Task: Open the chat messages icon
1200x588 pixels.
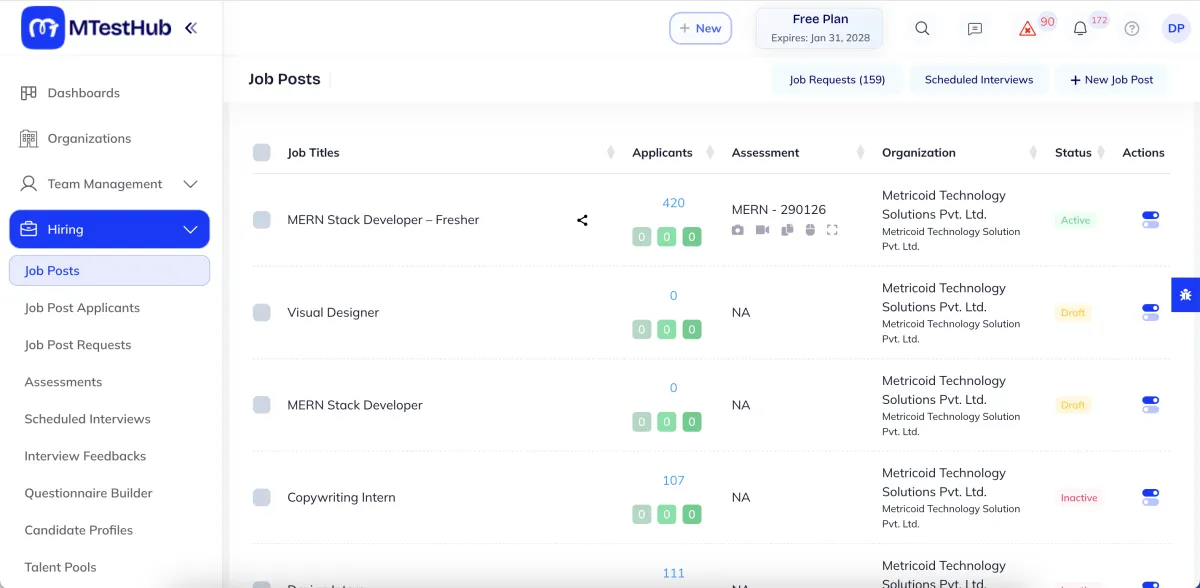Action: click(x=975, y=29)
